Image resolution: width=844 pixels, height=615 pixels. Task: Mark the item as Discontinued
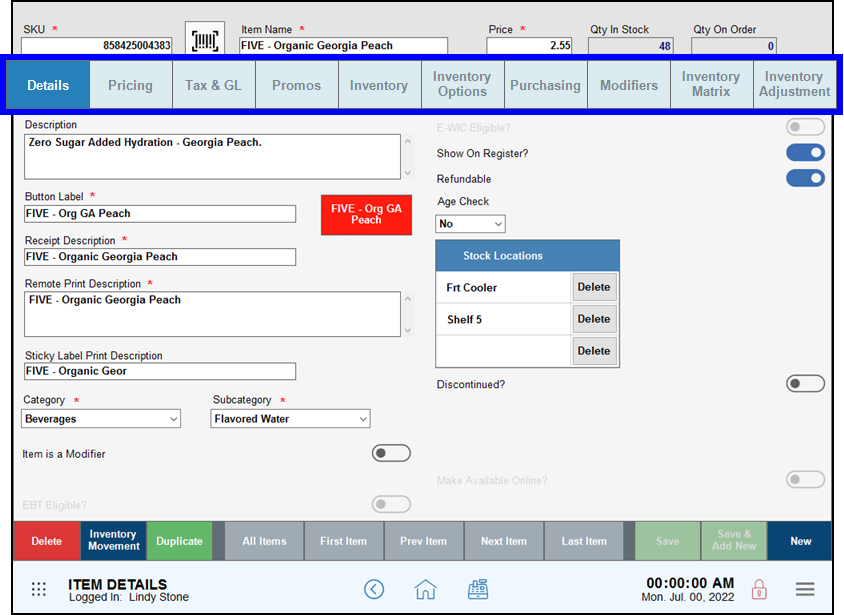[805, 383]
